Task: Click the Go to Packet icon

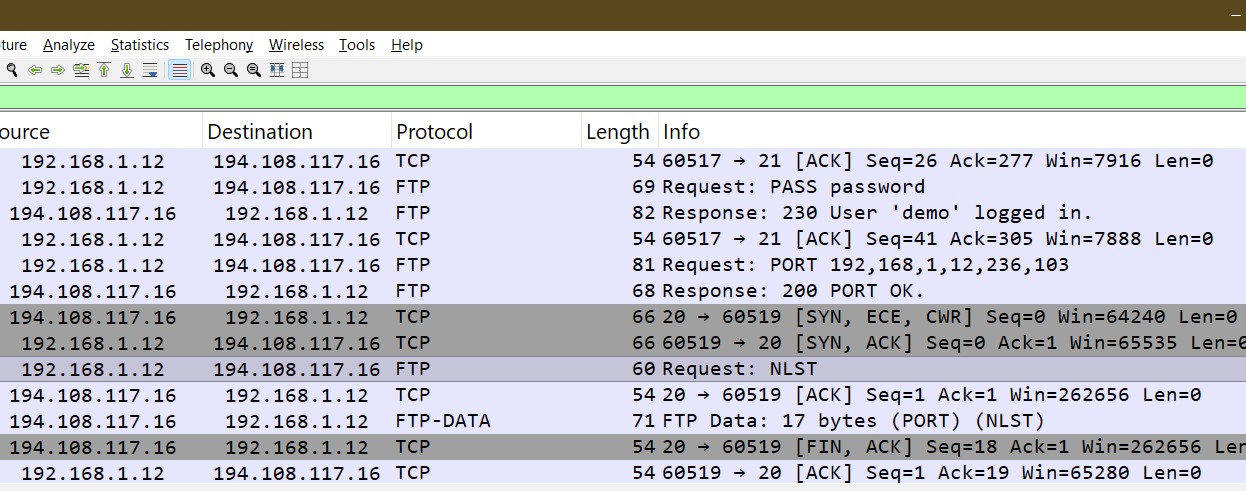Action: pos(81,70)
